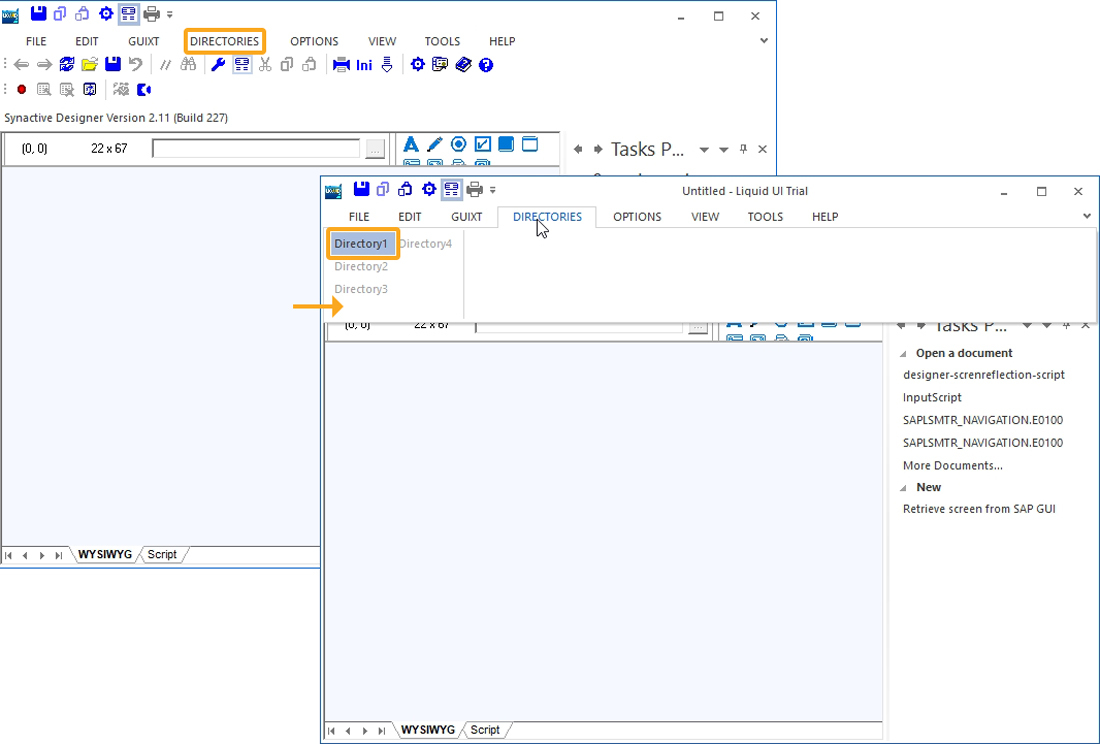Image resolution: width=1100 pixels, height=744 pixels.
Task: Toggle the pin on back window Tasks pane
Action: tap(743, 149)
